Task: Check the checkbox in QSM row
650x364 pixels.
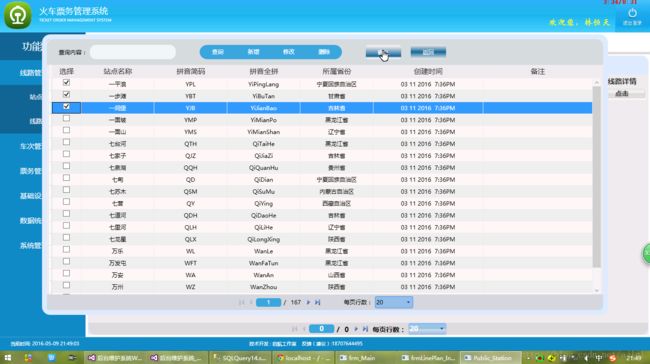Action: point(66,190)
